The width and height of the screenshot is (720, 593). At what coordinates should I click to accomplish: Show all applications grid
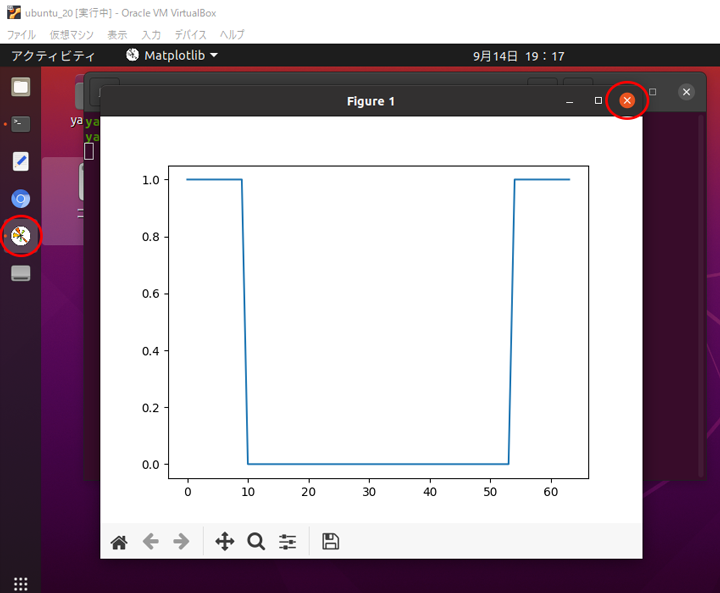pos(21,584)
